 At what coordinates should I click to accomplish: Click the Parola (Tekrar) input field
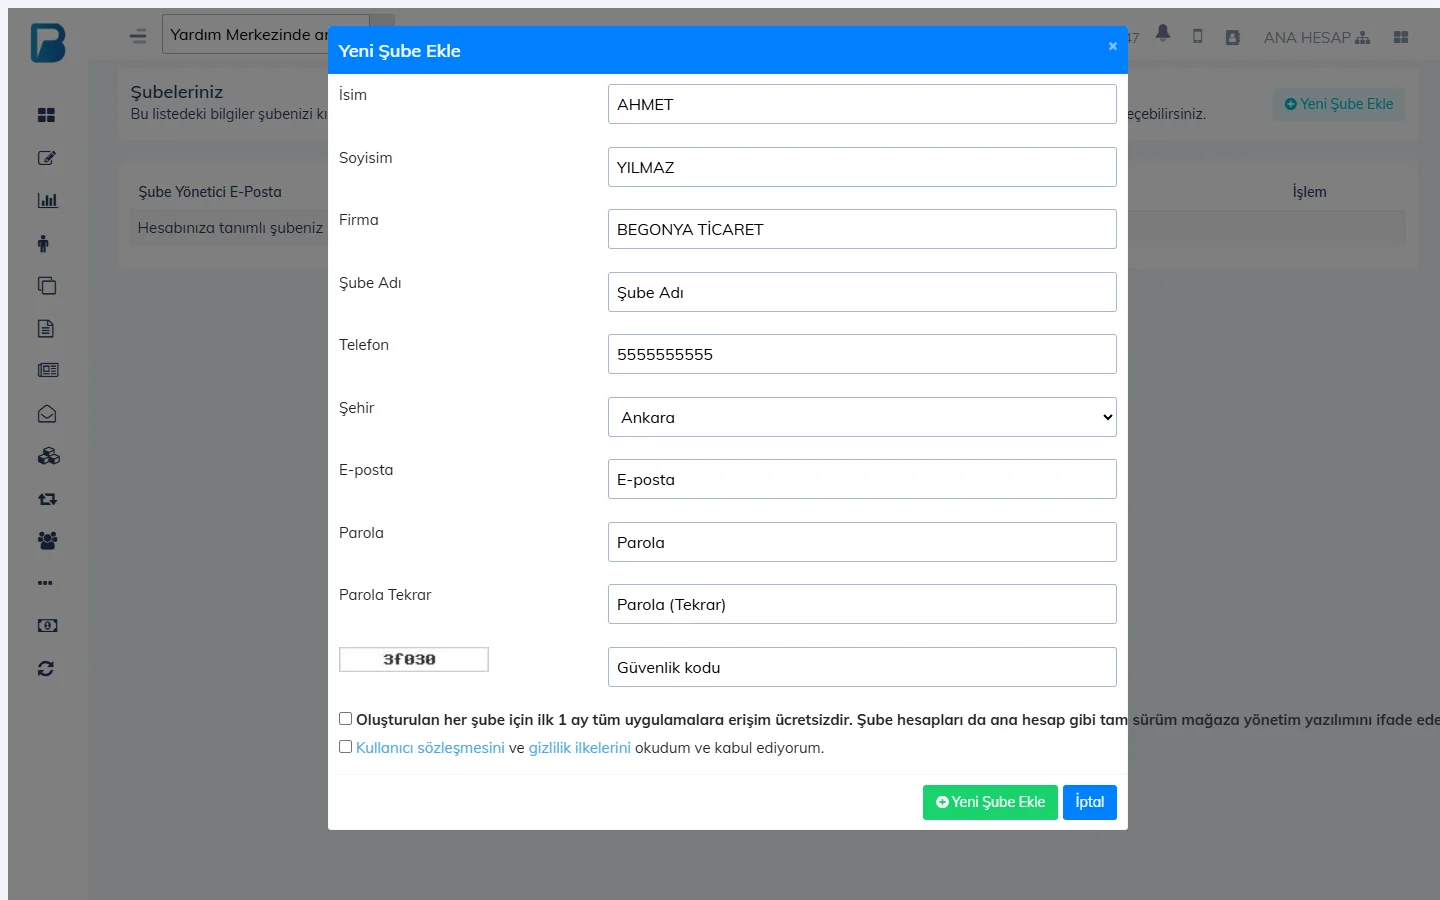(x=862, y=604)
